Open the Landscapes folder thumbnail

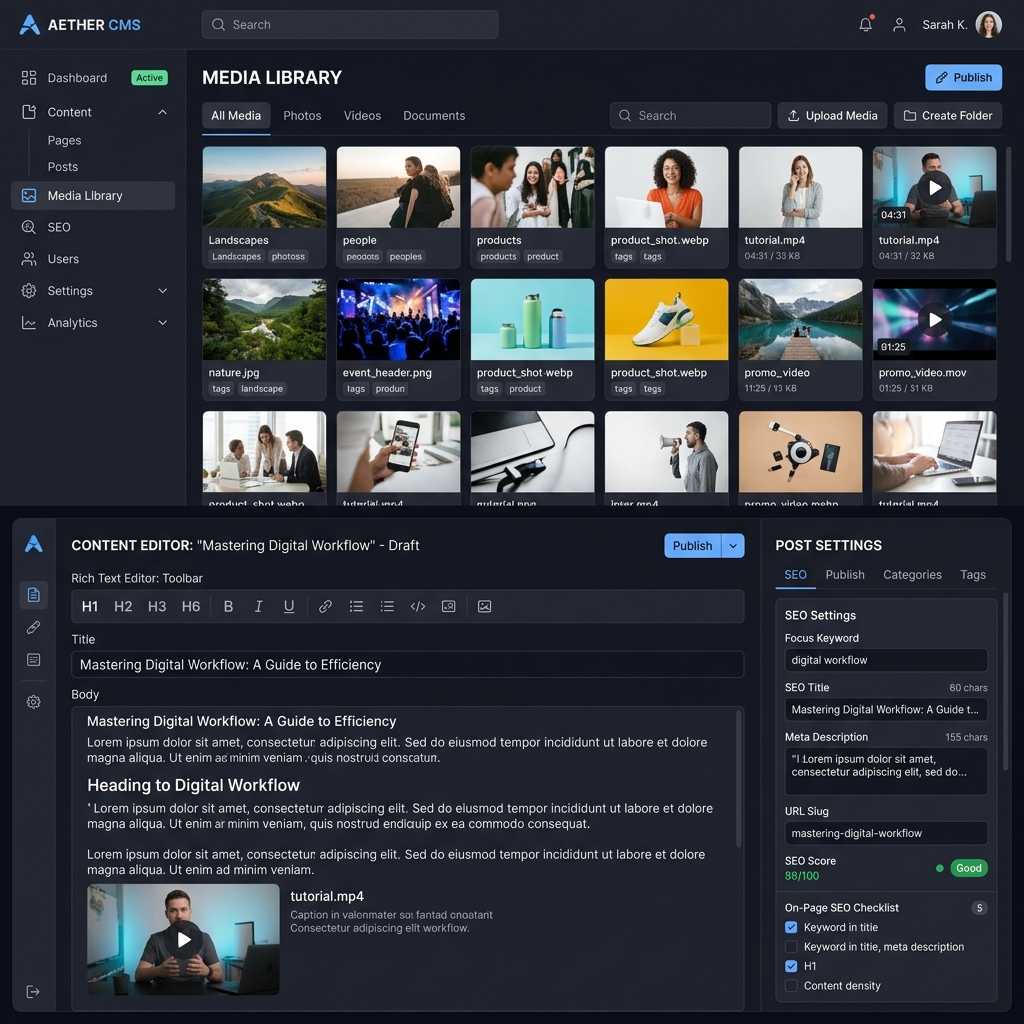point(264,187)
